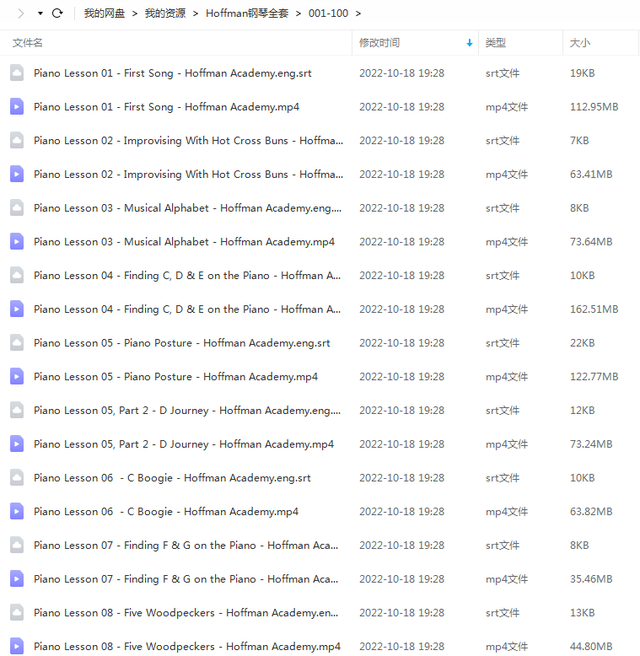The width and height of the screenshot is (640, 656).
Task: Open the navigation history dropdown arrow
Action: click(x=40, y=13)
